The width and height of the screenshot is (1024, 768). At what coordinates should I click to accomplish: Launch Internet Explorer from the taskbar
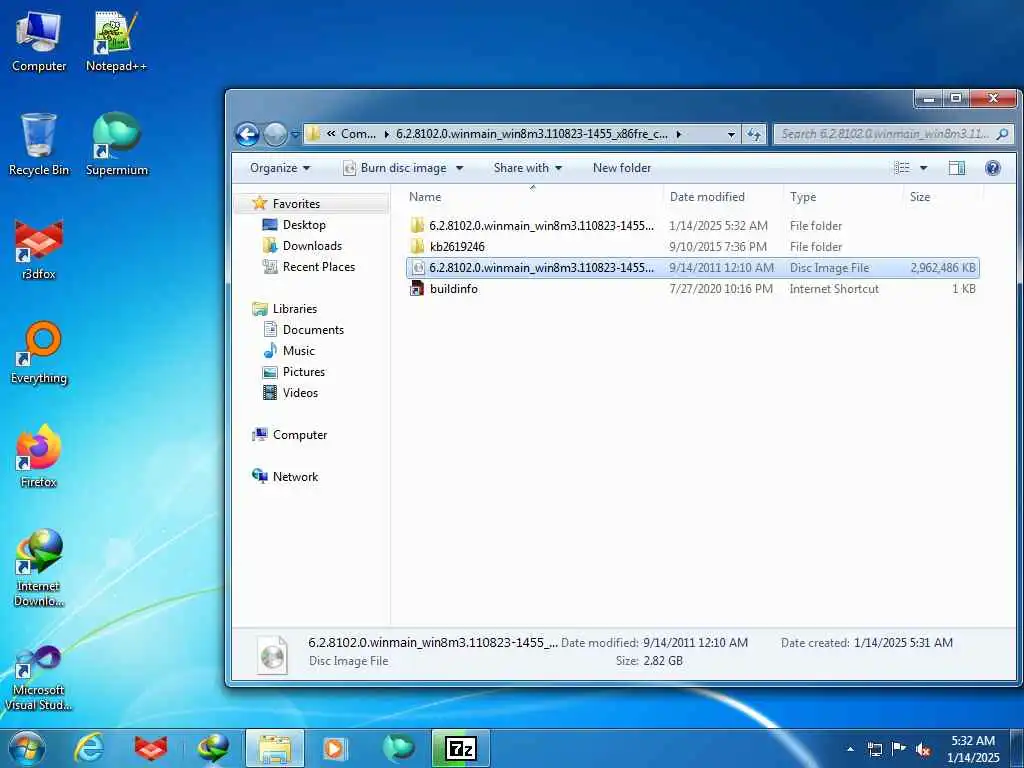click(x=89, y=748)
